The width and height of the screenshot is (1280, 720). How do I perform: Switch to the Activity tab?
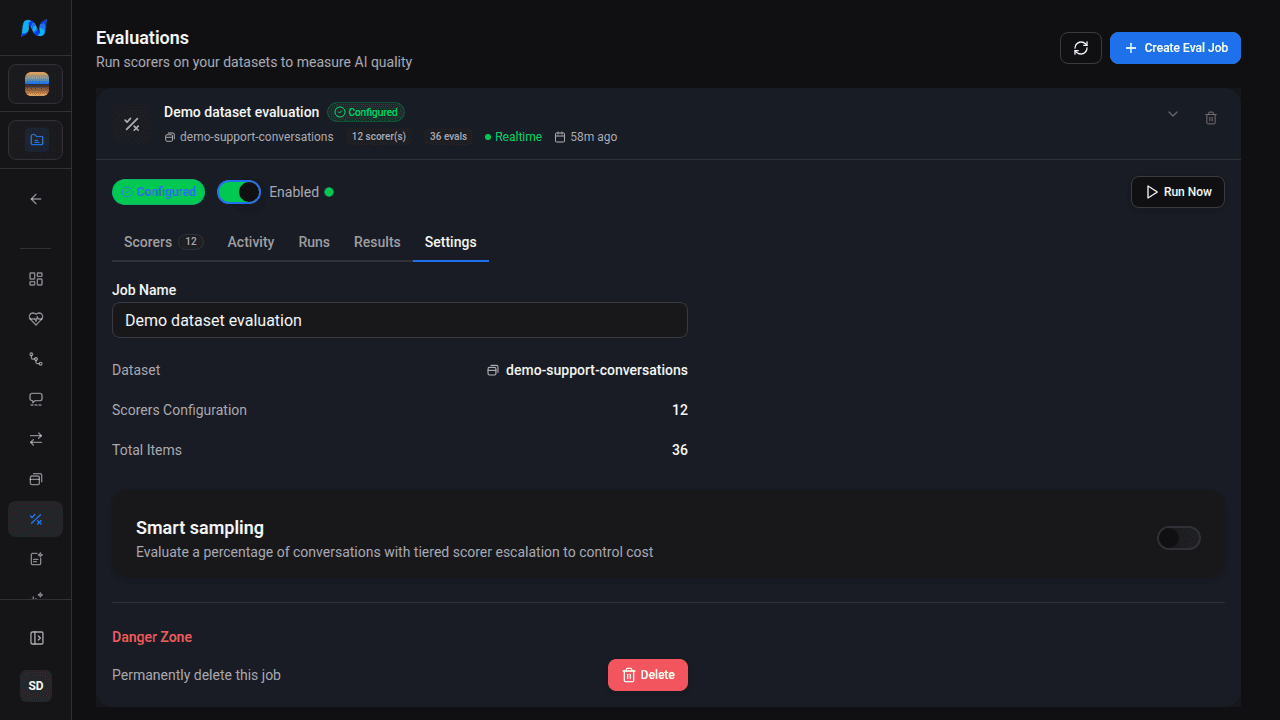pos(251,242)
